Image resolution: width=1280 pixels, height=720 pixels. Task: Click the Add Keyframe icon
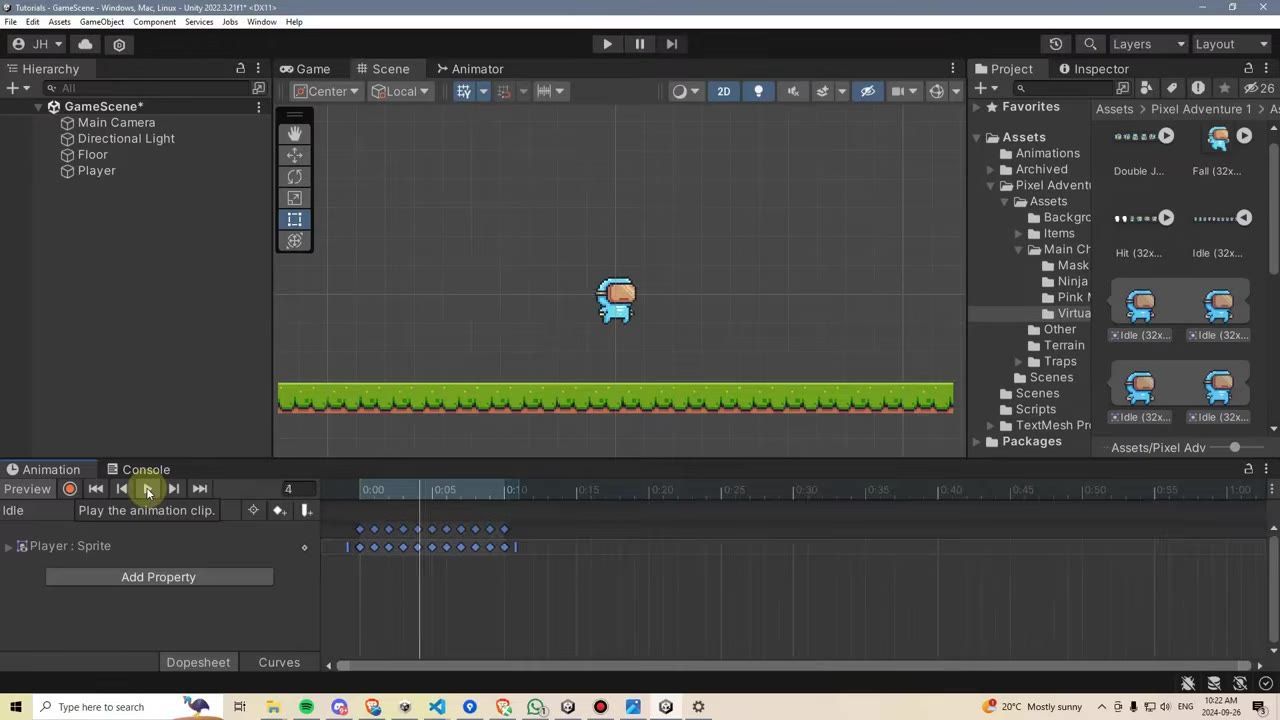click(x=279, y=511)
